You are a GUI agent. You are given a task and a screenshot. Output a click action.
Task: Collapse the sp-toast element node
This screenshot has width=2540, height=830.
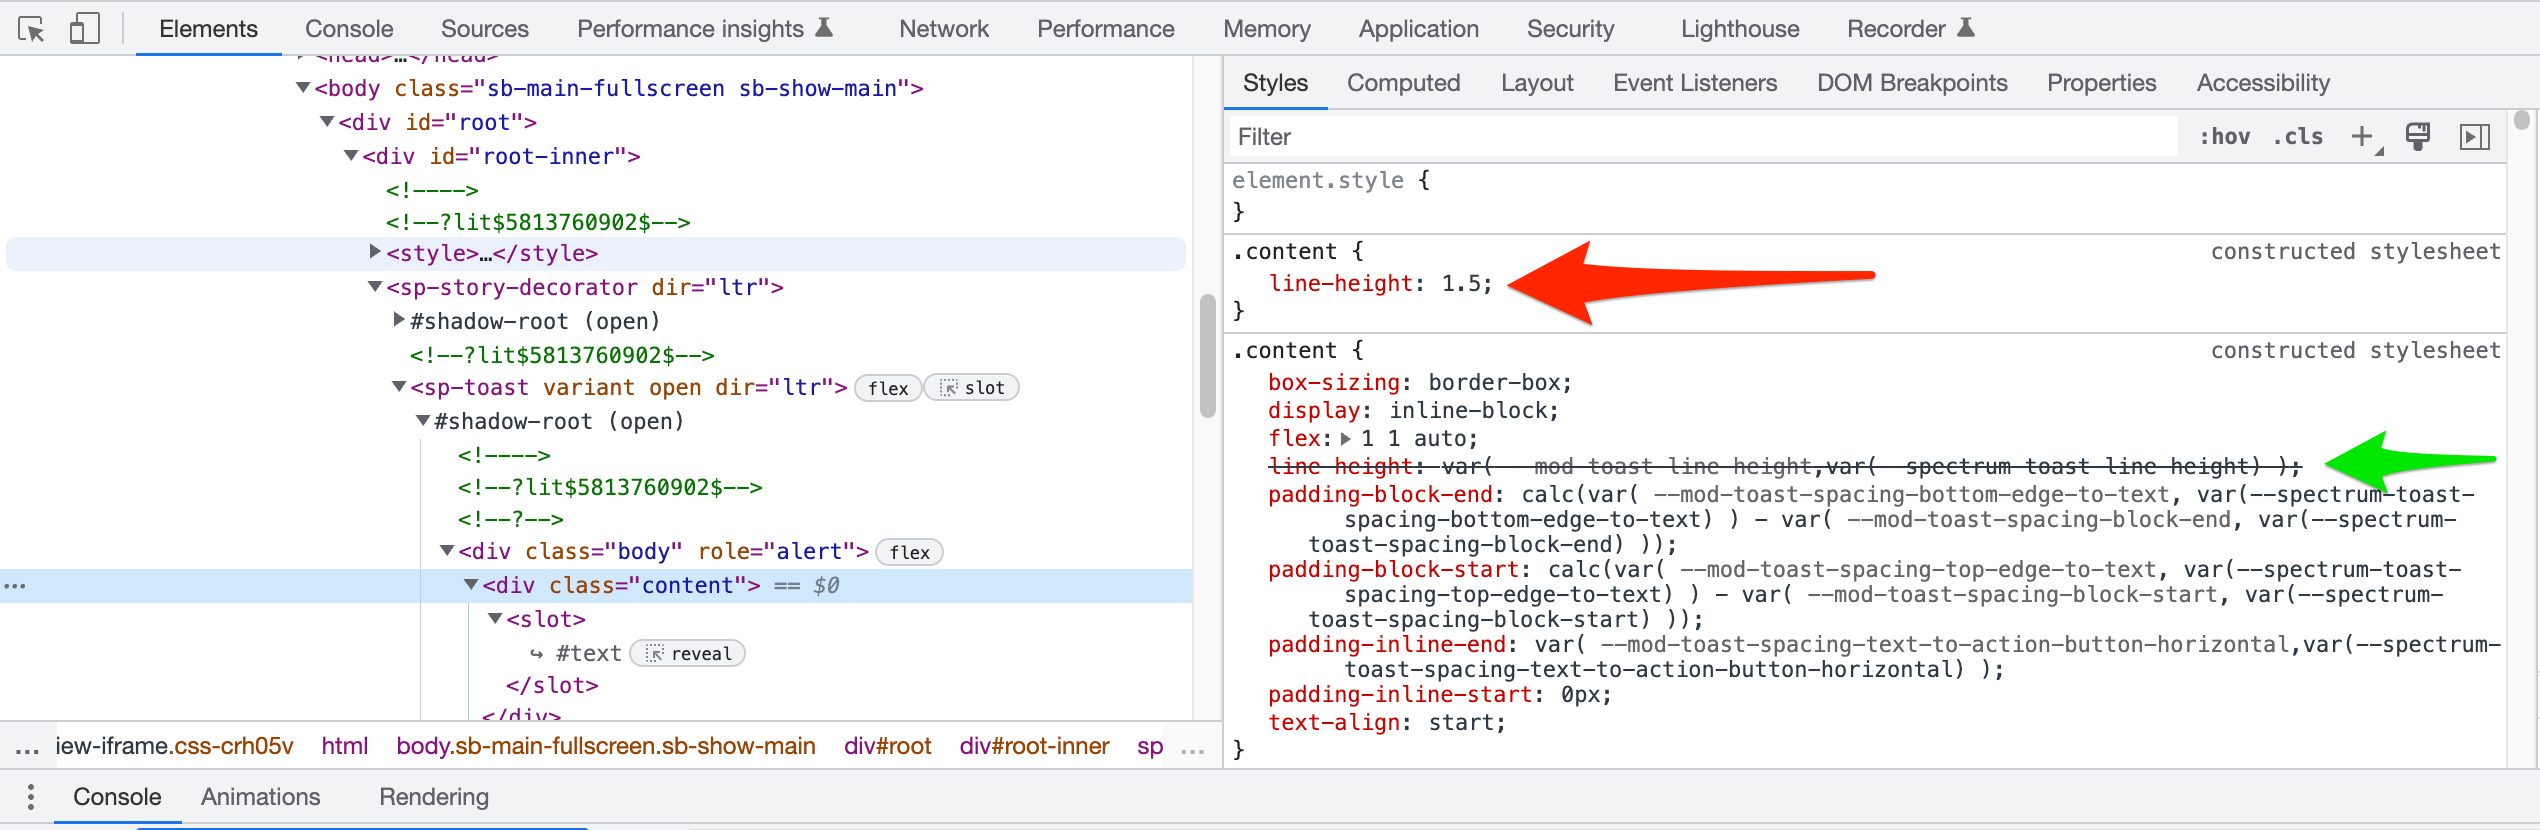pyautogui.click(x=399, y=387)
